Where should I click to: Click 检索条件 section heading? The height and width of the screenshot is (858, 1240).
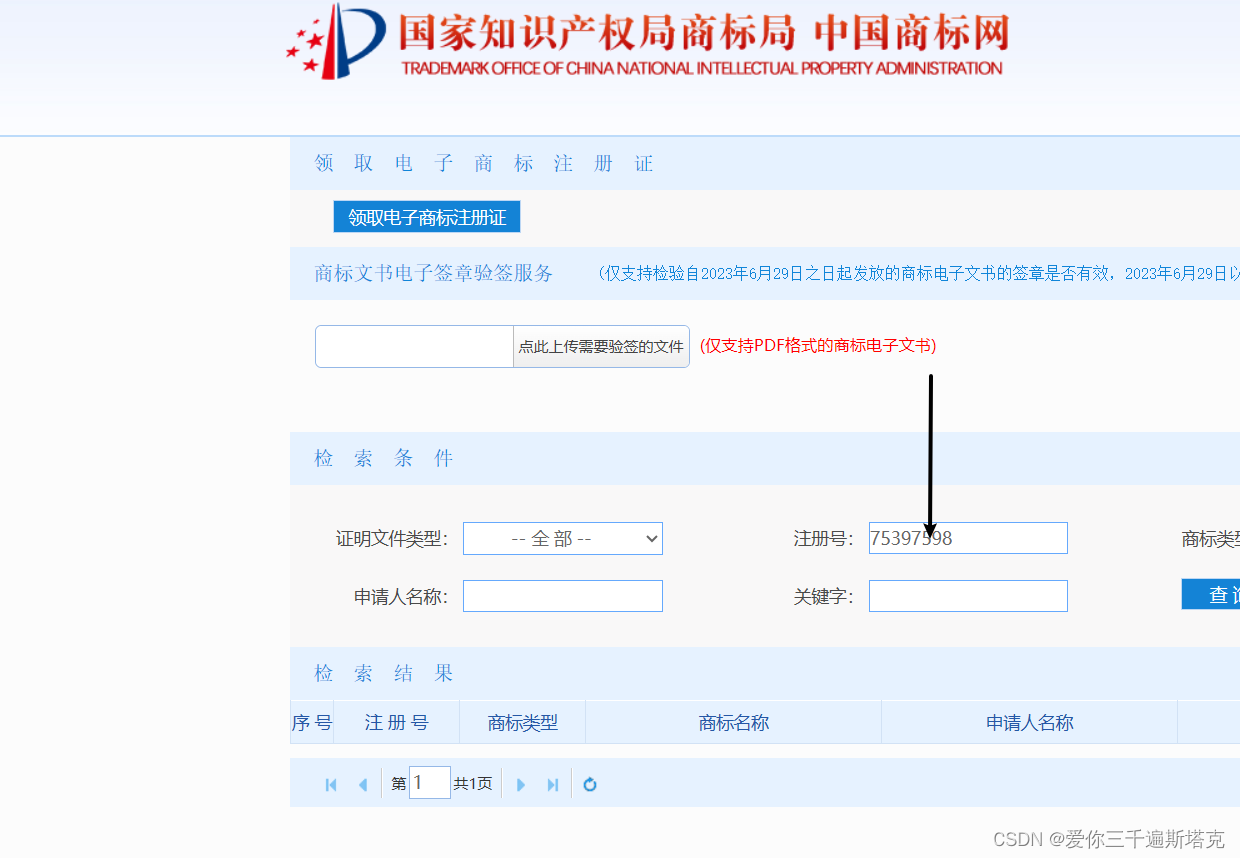coord(384,458)
